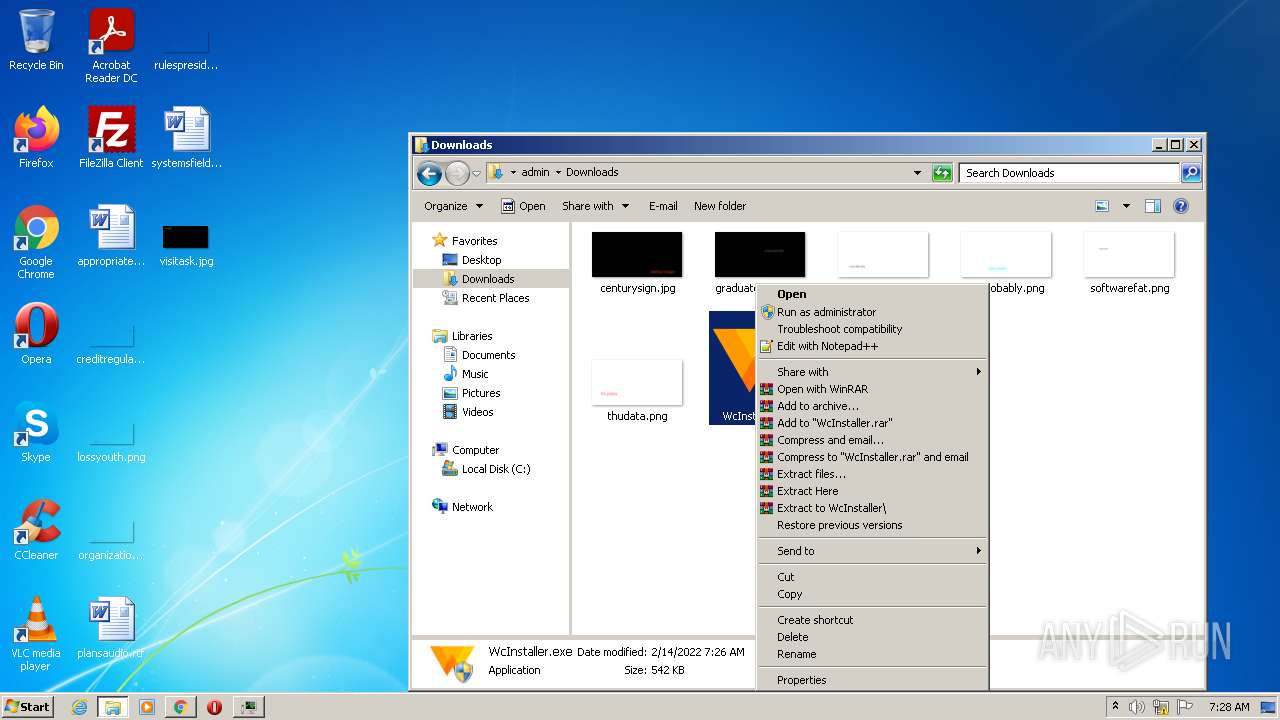Open Firefox from the desktop
This screenshot has height=720, width=1280.
[36, 137]
